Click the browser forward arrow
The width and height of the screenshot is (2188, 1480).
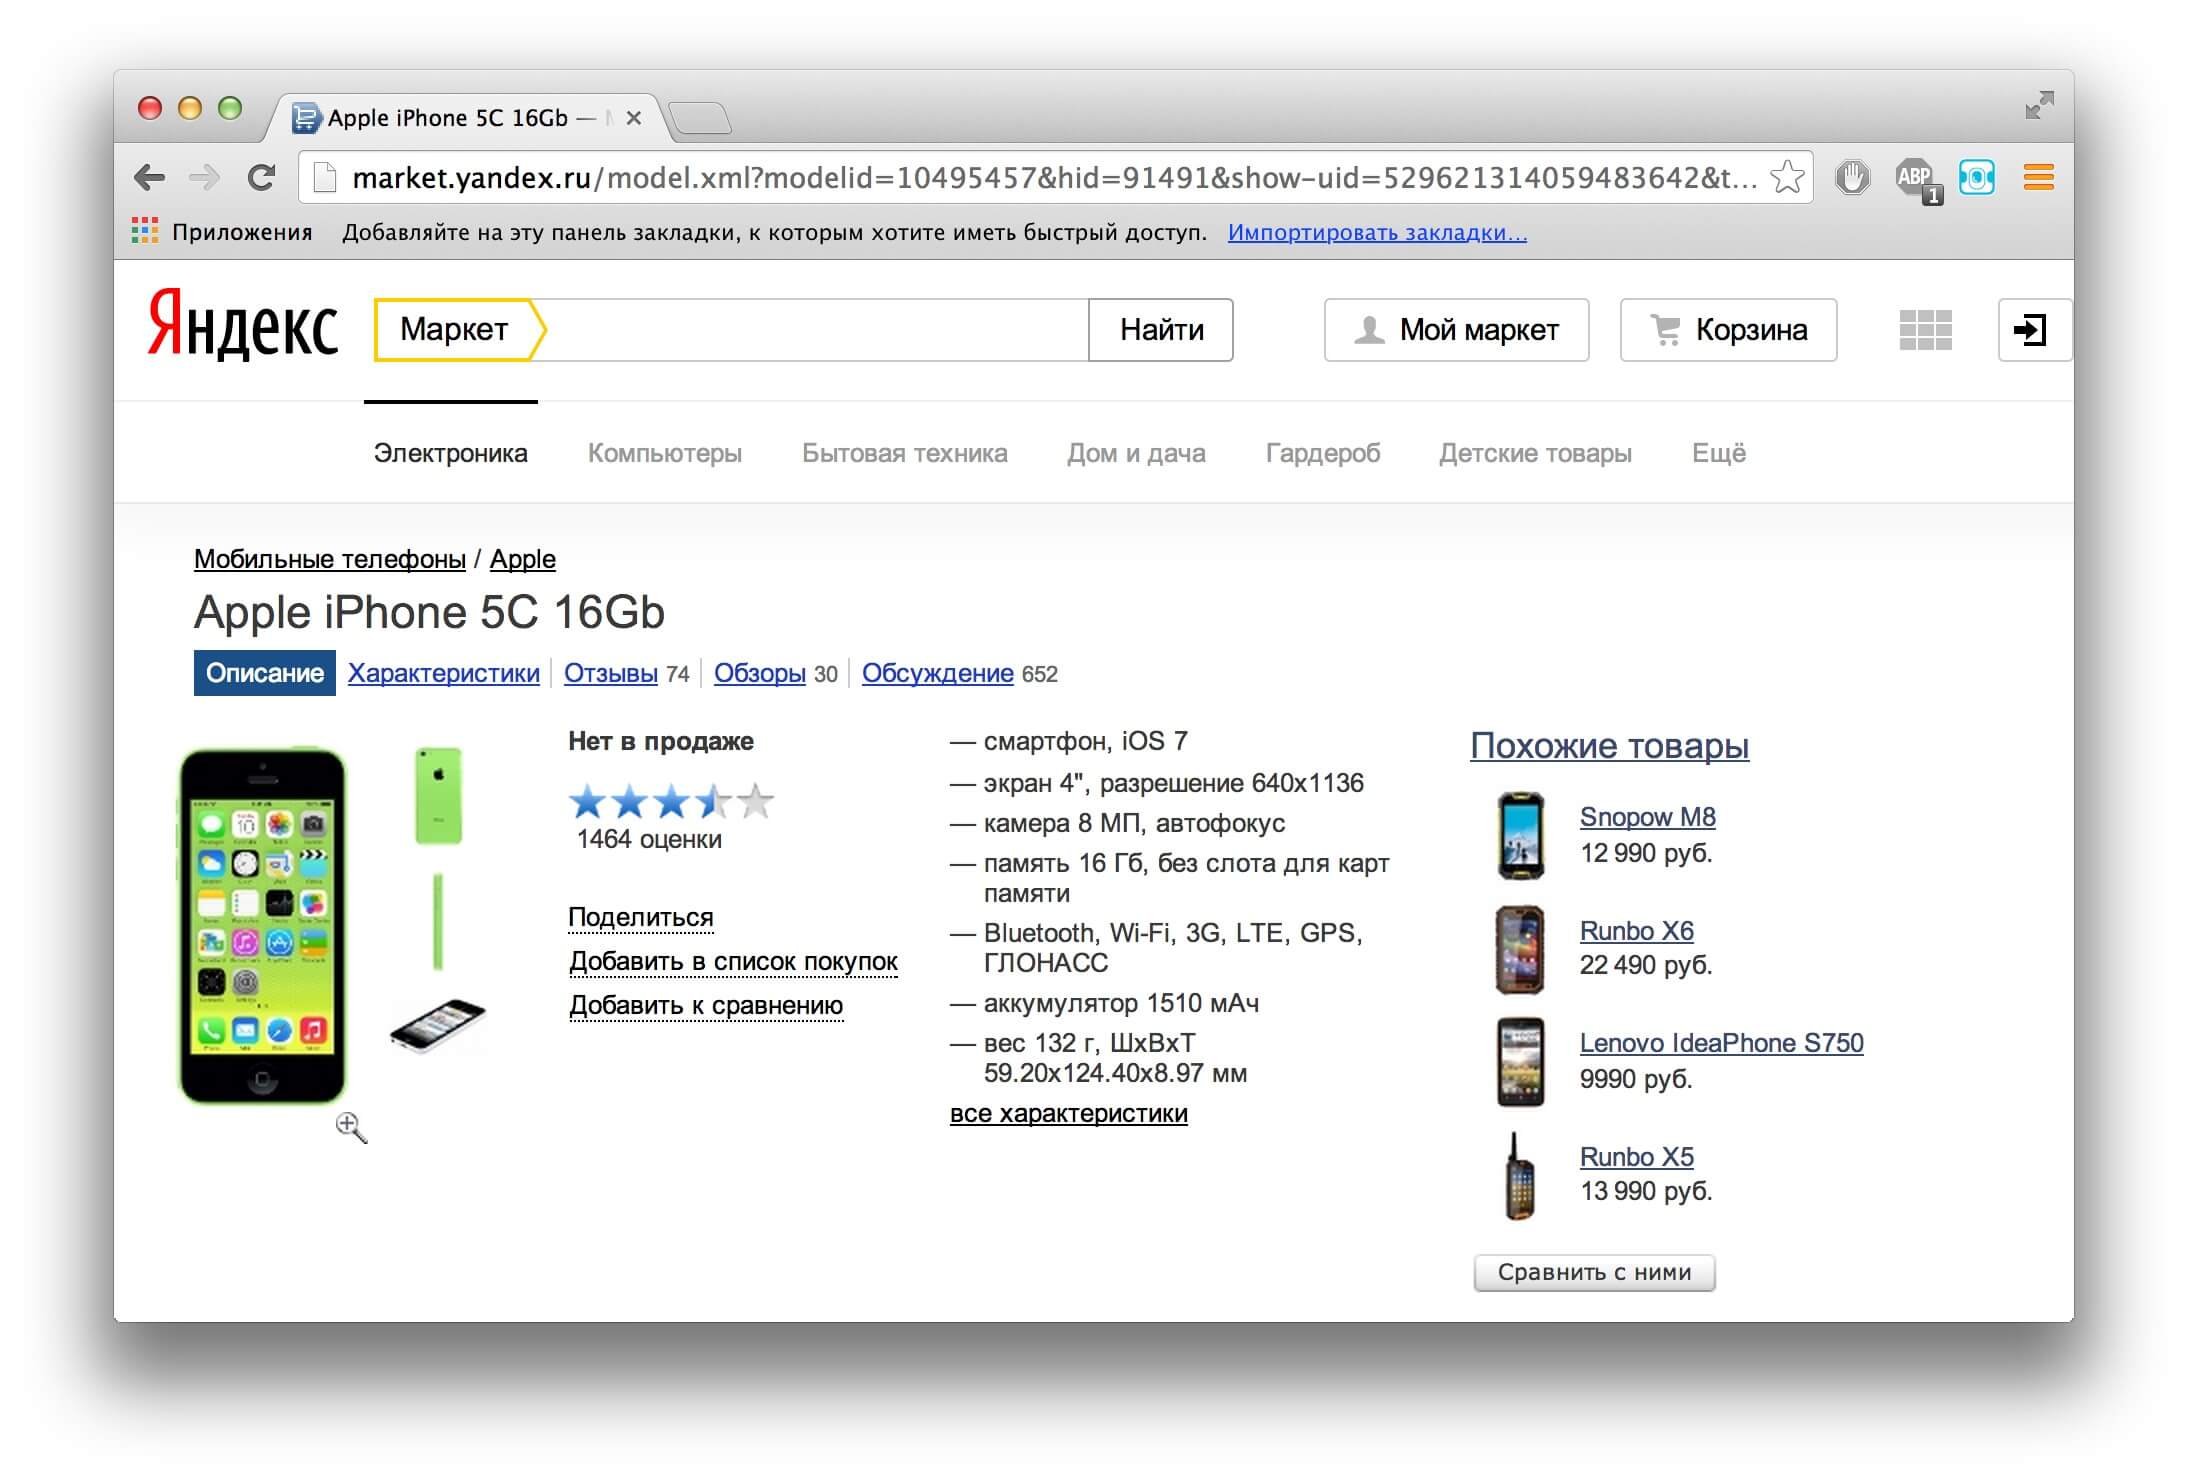click(204, 178)
